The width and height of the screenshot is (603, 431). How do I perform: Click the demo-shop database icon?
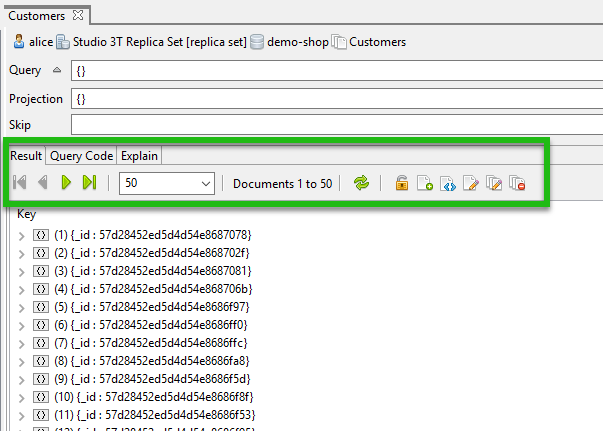(257, 42)
